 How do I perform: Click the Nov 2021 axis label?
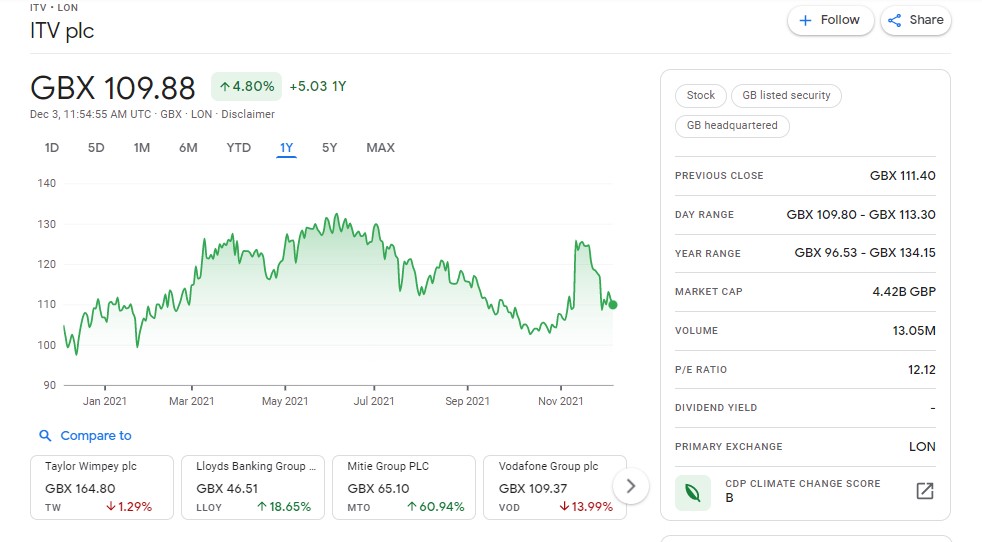click(561, 401)
